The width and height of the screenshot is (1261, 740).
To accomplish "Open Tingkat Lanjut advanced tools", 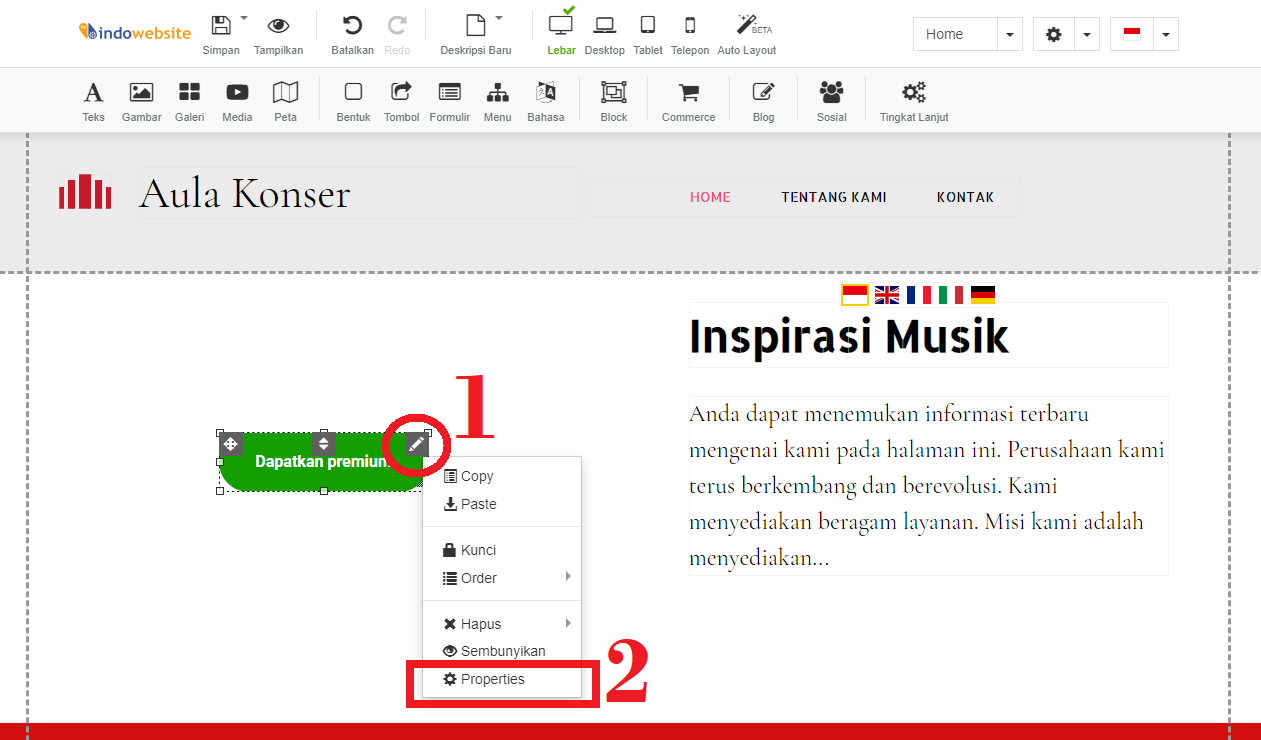I will click(914, 103).
